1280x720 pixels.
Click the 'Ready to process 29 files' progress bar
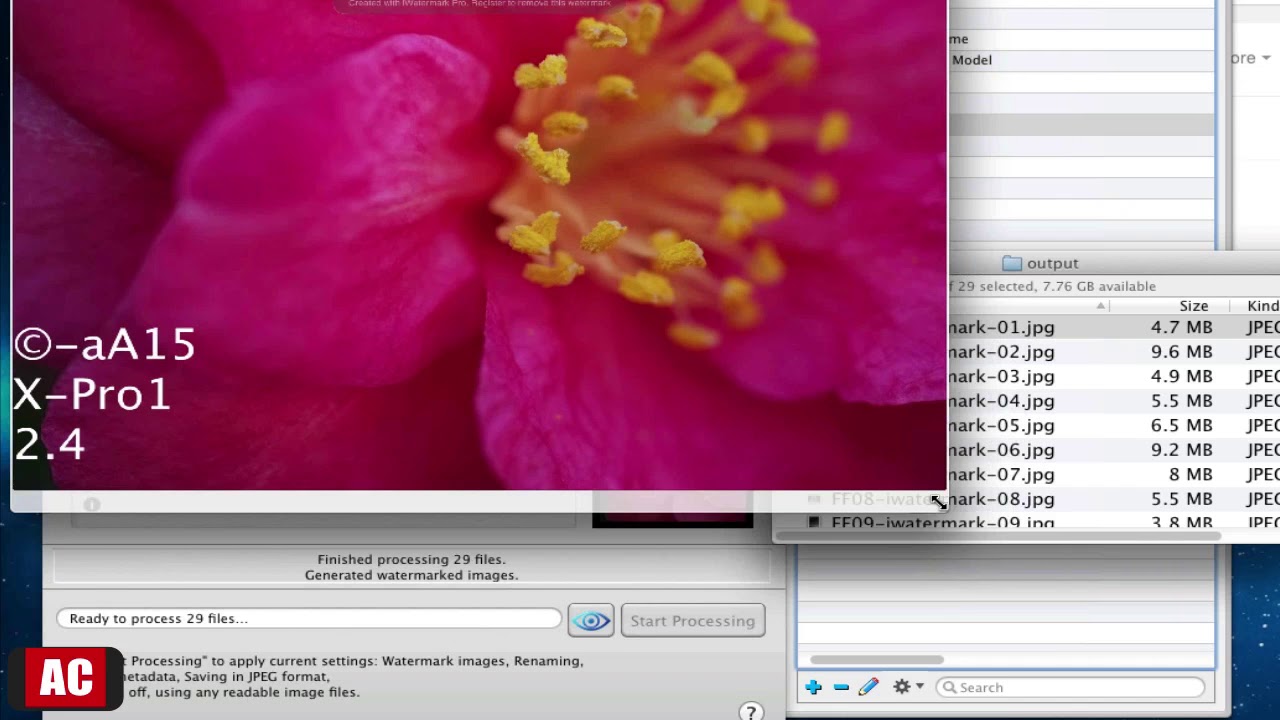click(309, 619)
